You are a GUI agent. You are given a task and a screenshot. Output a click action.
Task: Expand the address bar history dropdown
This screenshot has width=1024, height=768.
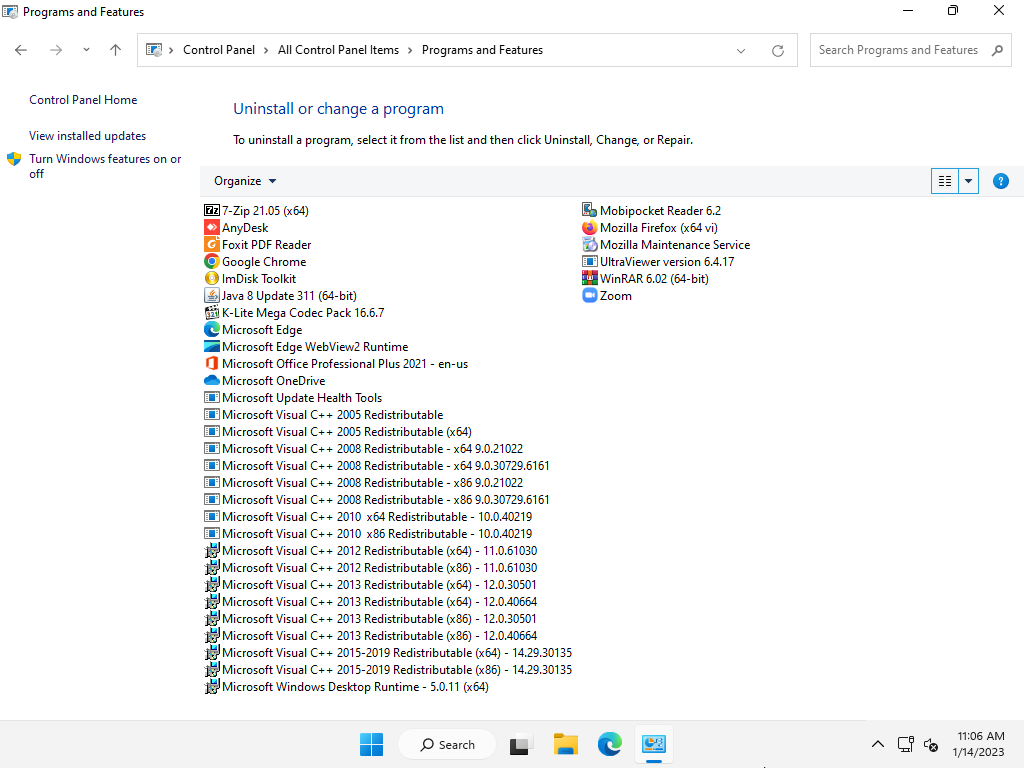click(741, 50)
